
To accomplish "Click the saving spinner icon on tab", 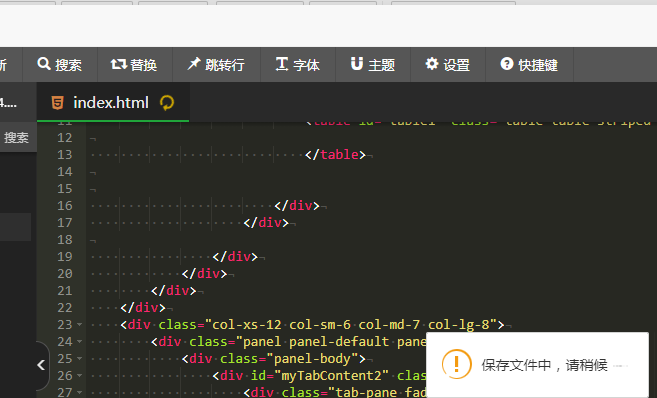I will (x=167, y=103).
